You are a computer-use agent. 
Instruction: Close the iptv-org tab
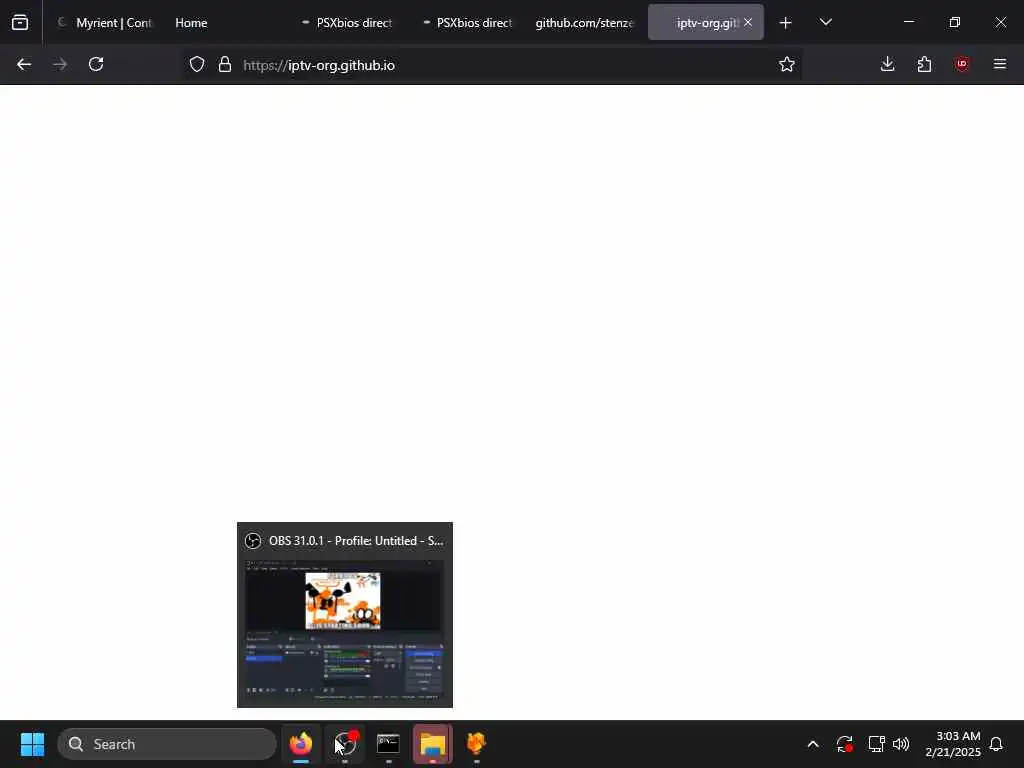[748, 23]
